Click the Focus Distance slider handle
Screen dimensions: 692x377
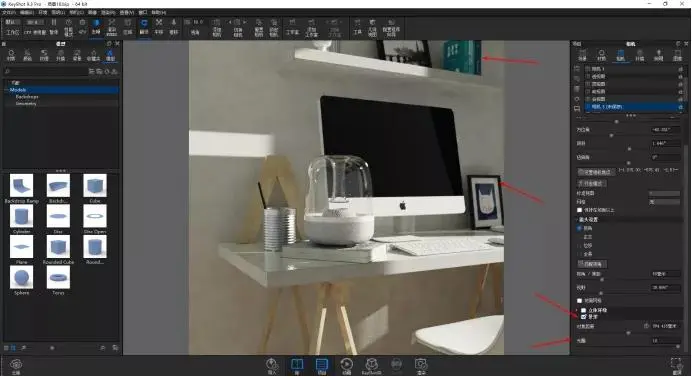coord(628,333)
